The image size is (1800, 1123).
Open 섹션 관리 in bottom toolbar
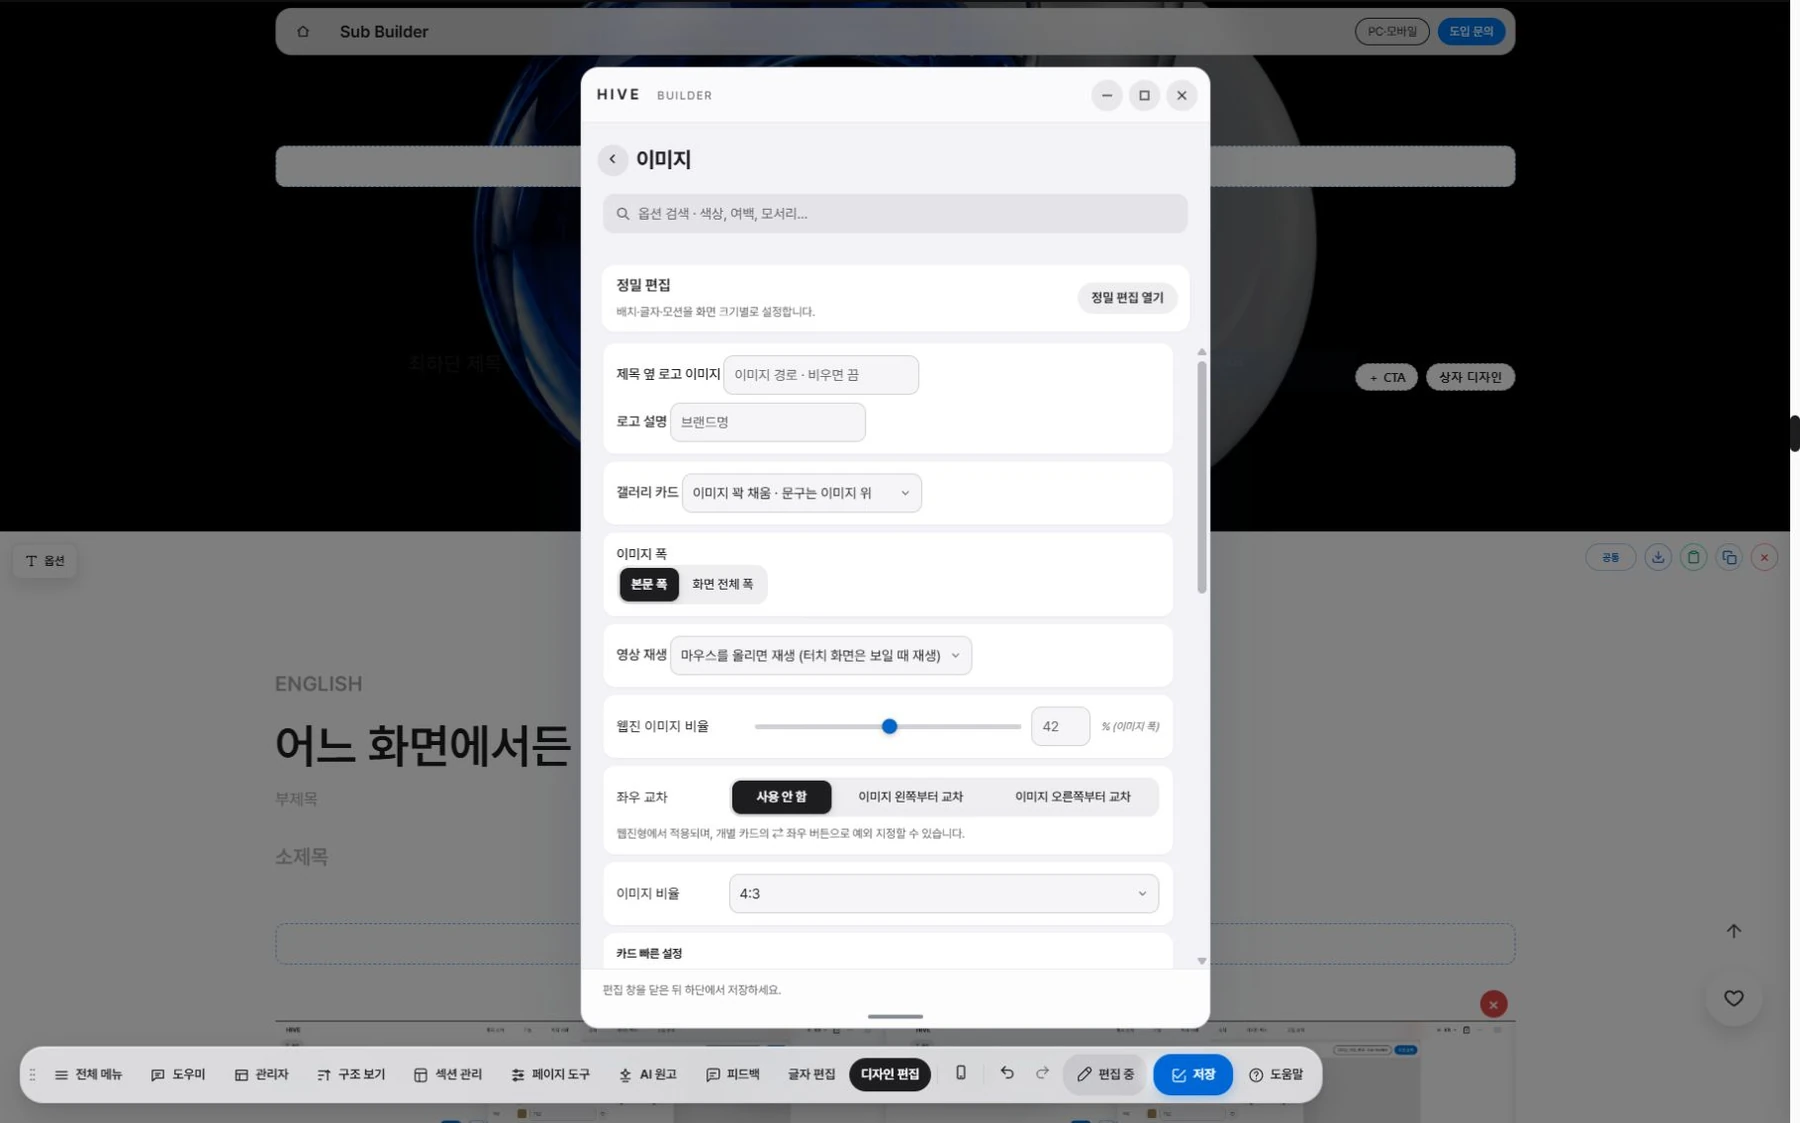click(448, 1075)
